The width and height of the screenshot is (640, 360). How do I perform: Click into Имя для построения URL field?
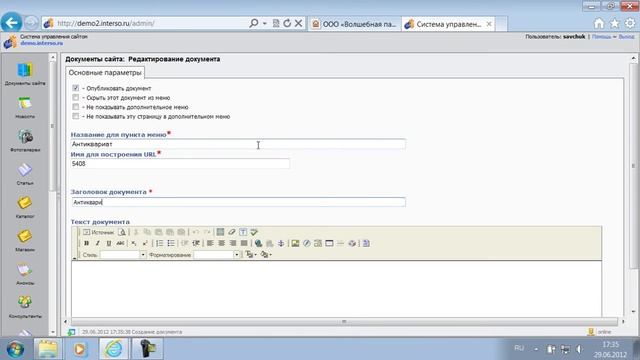coord(180,164)
